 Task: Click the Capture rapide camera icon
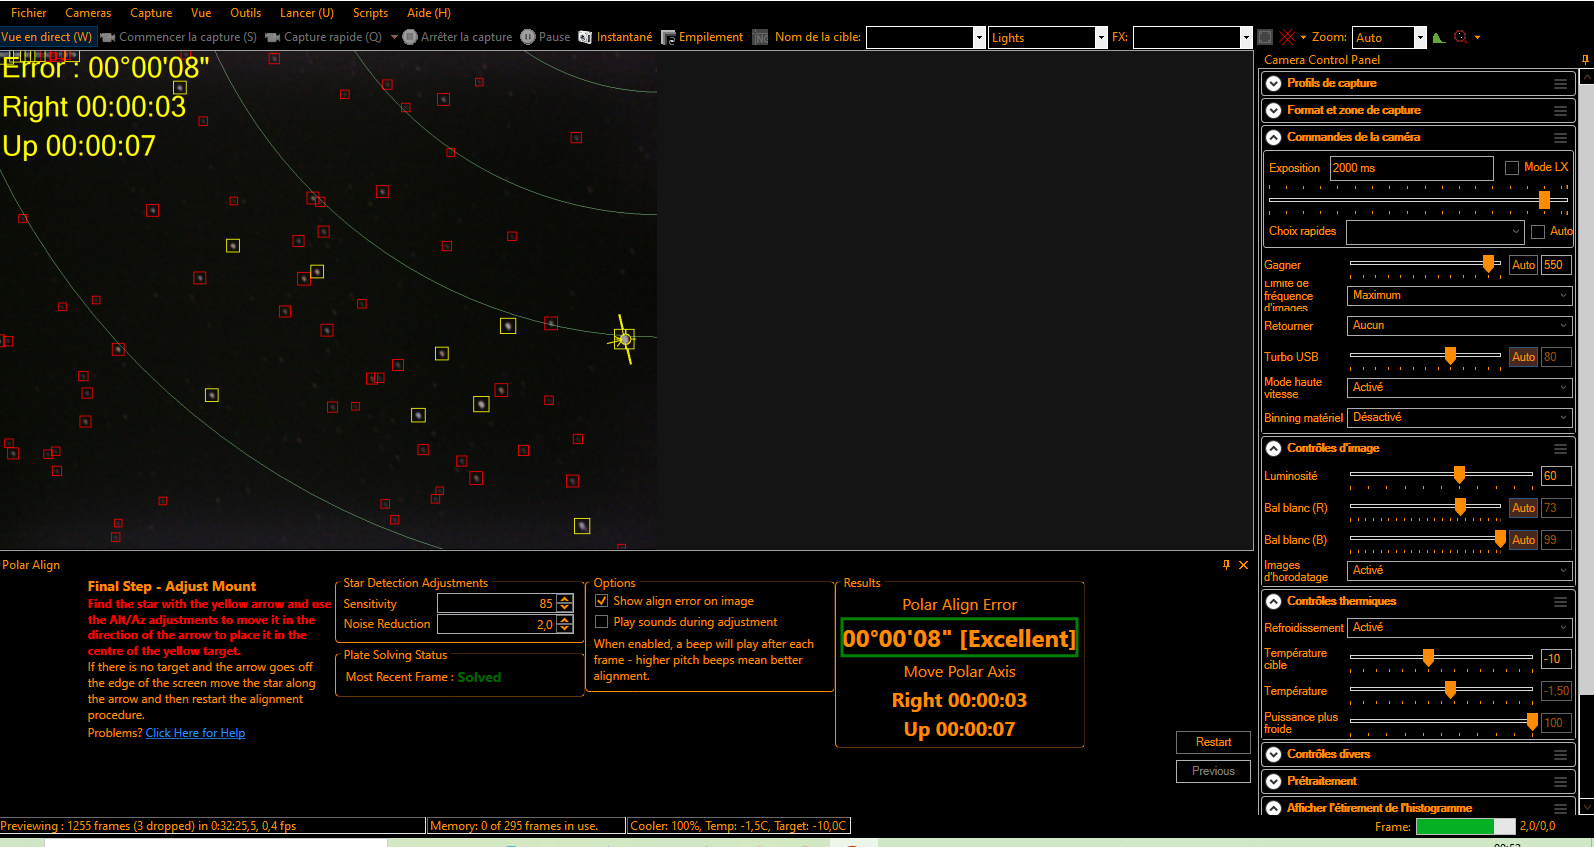coord(273,37)
